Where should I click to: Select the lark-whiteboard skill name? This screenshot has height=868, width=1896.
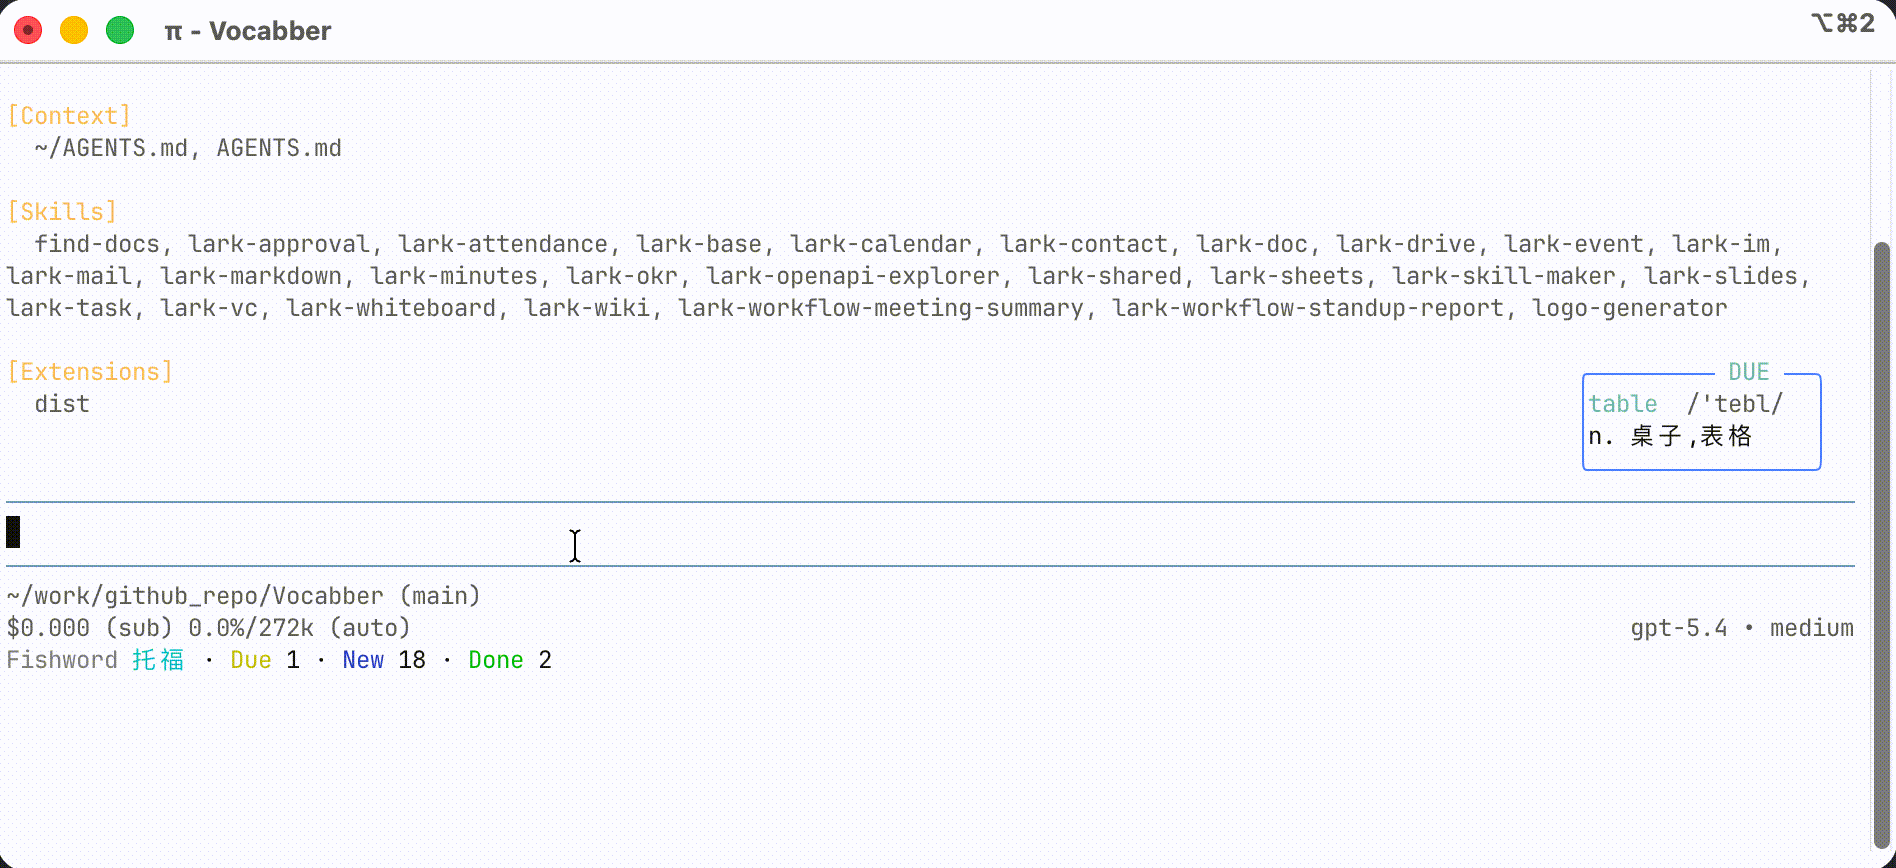pos(391,308)
